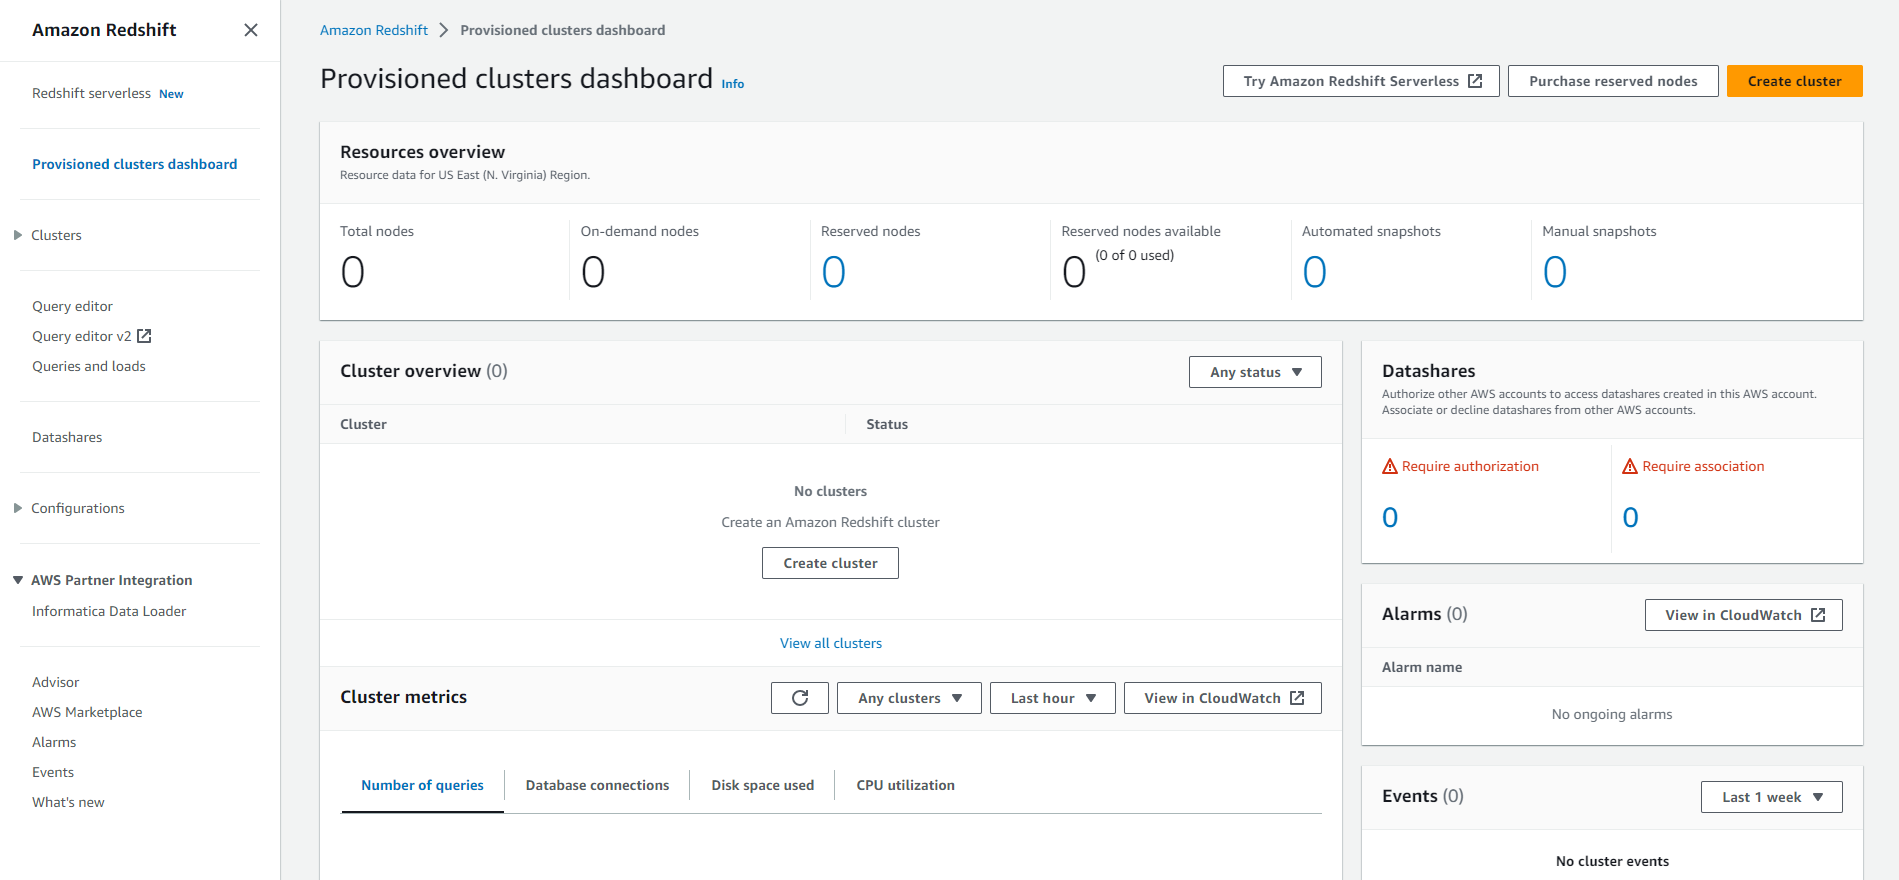Switch to the Number of queries tab
This screenshot has width=1899, height=880.
(422, 785)
